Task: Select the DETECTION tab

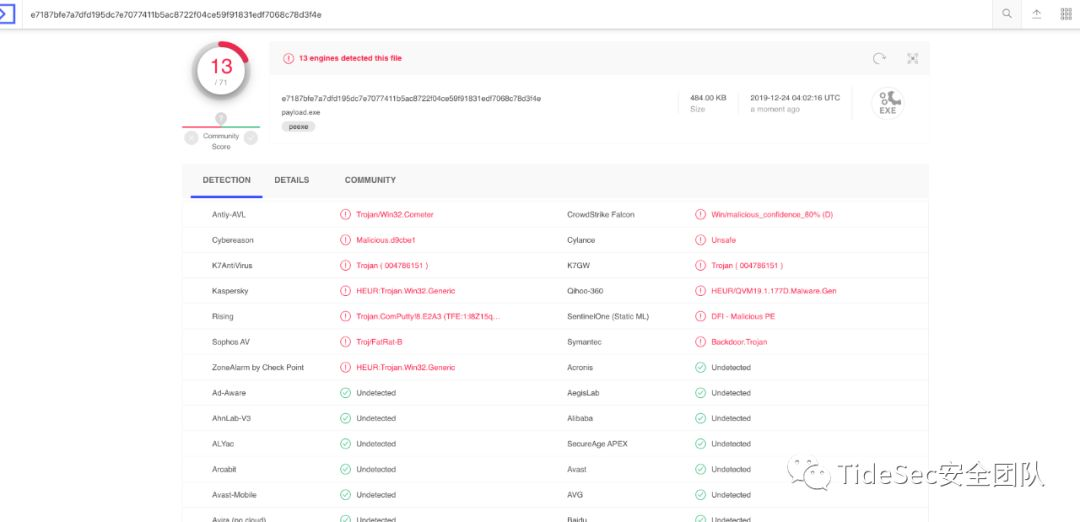Action: [x=226, y=180]
